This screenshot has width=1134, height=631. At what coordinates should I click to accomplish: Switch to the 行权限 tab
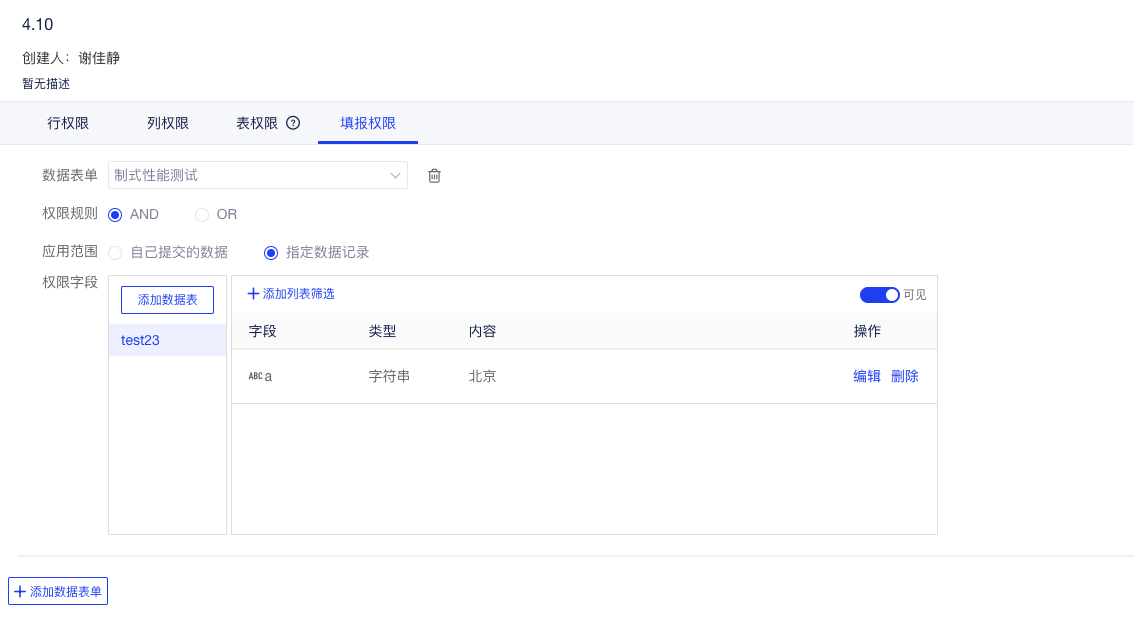click(x=68, y=122)
